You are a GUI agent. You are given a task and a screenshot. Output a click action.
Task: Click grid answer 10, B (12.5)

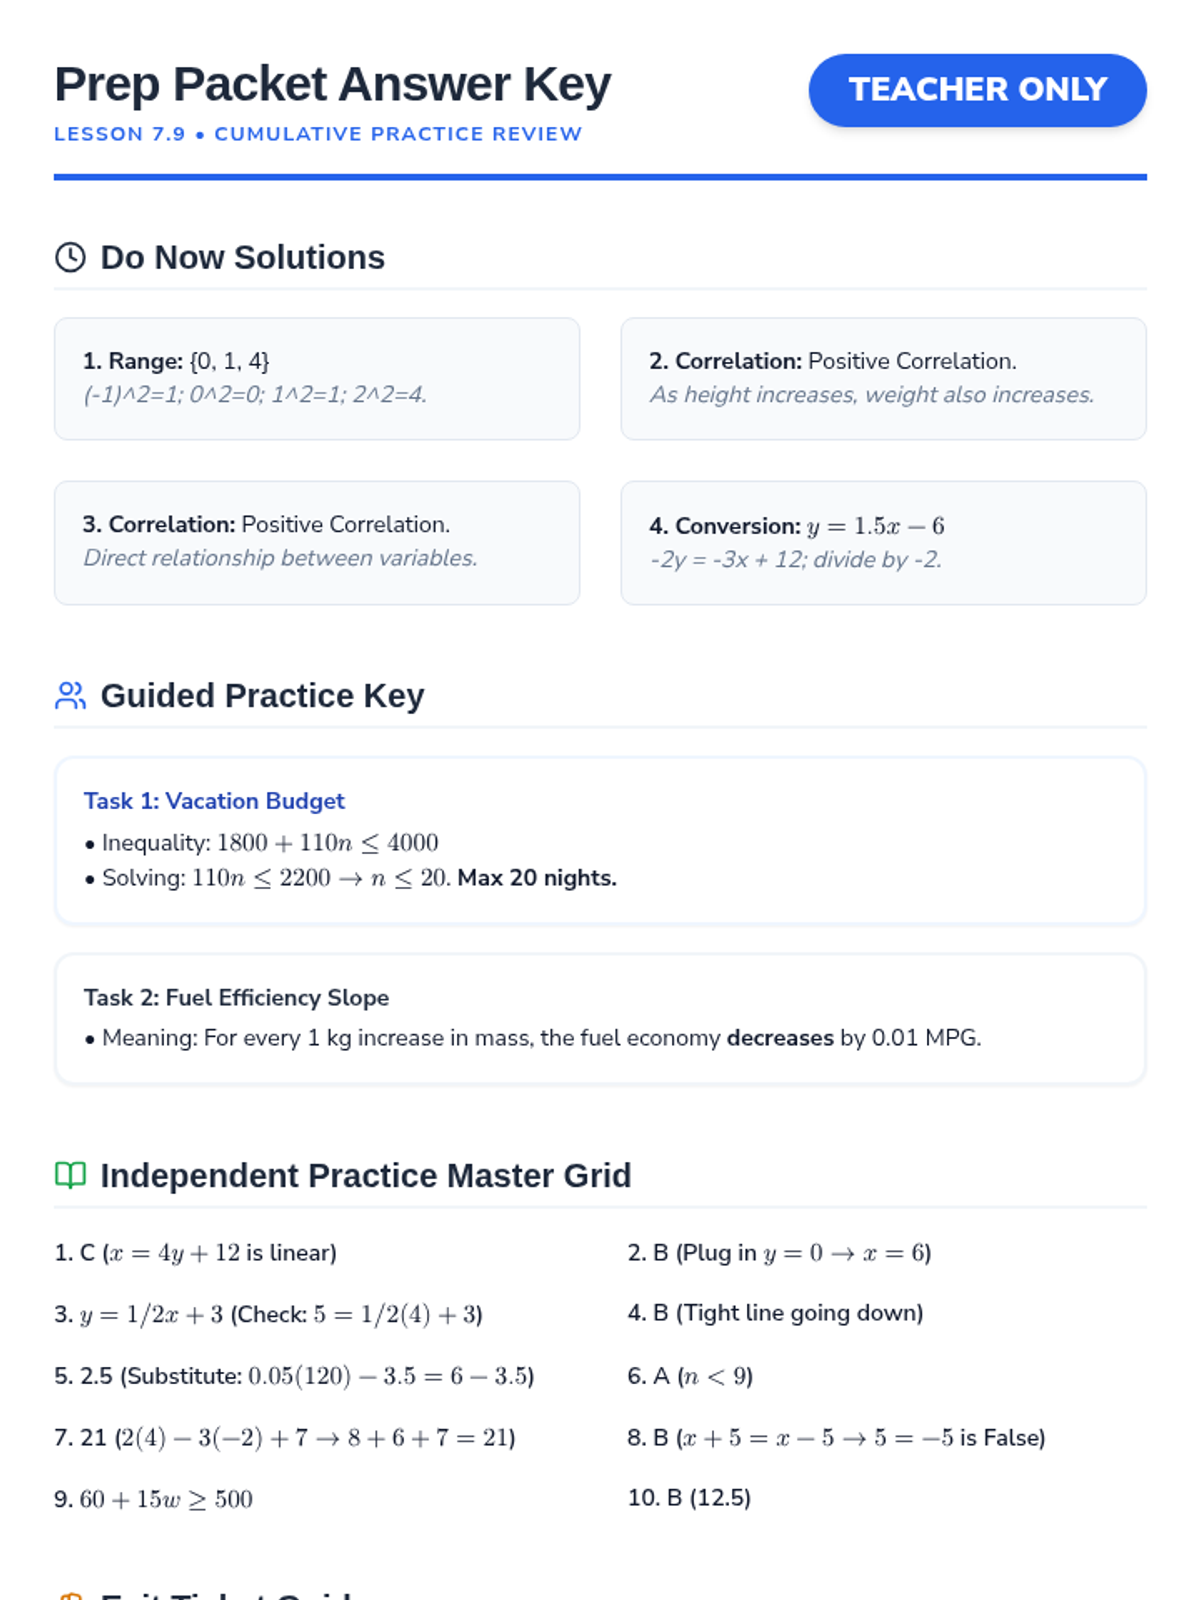click(x=689, y=1497)
